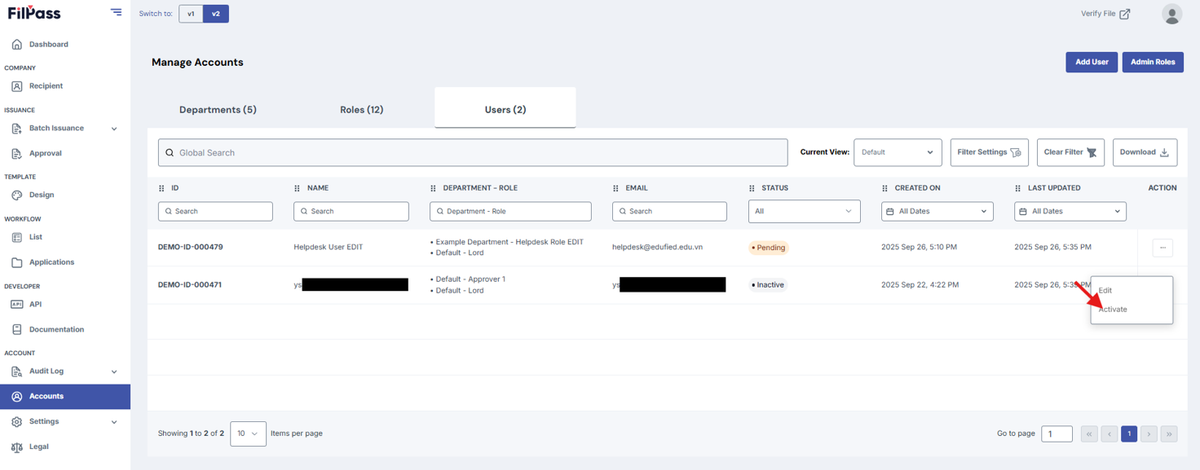Click the Accounts user icon
The height and width of the screenshot is (470, 1200).
click(17, 396)
